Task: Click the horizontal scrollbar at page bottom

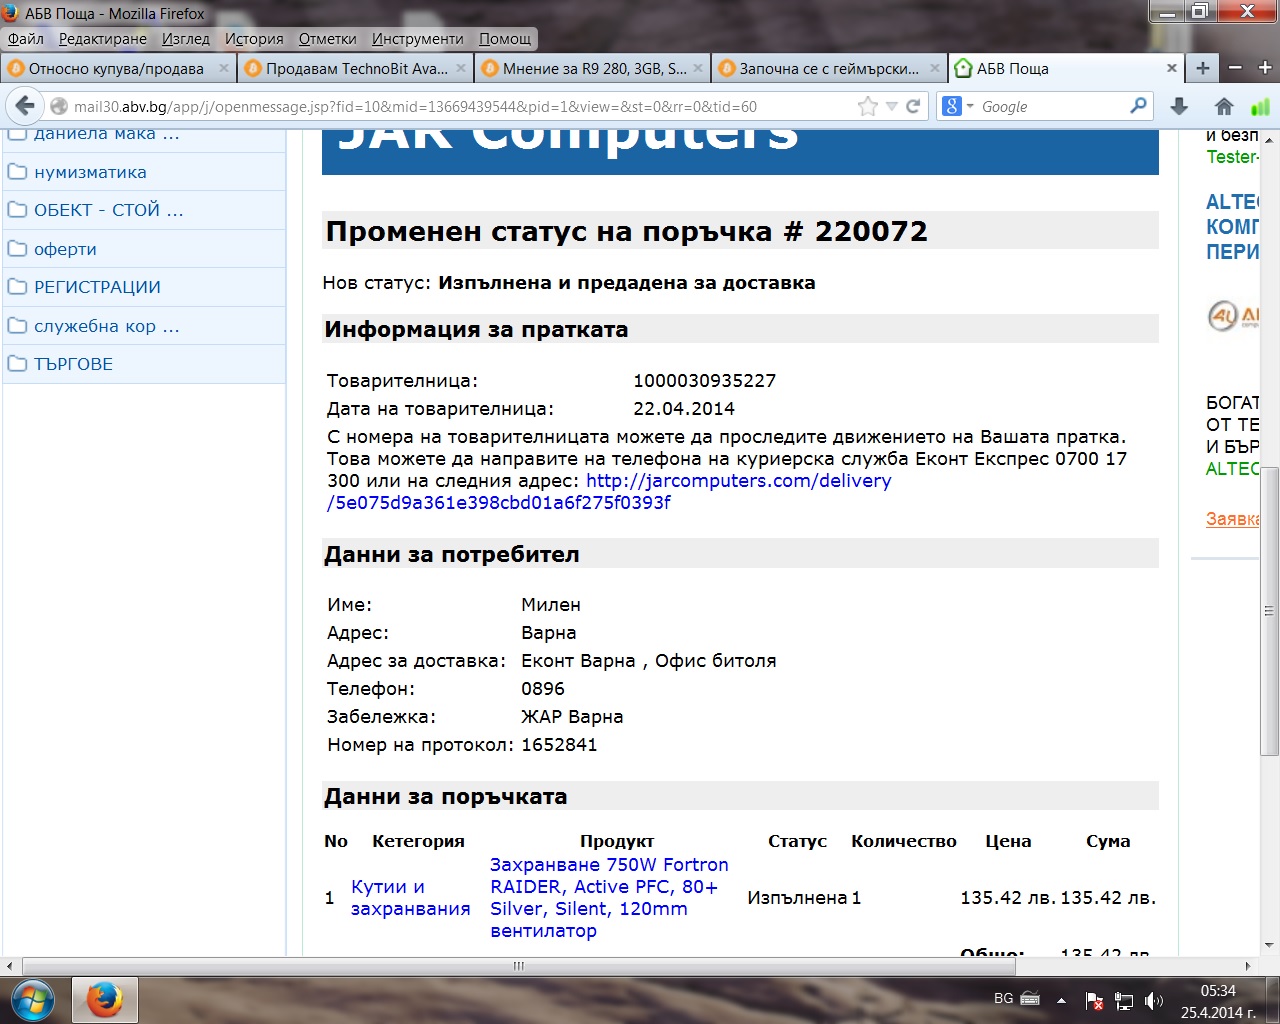Action: (518, 966)
